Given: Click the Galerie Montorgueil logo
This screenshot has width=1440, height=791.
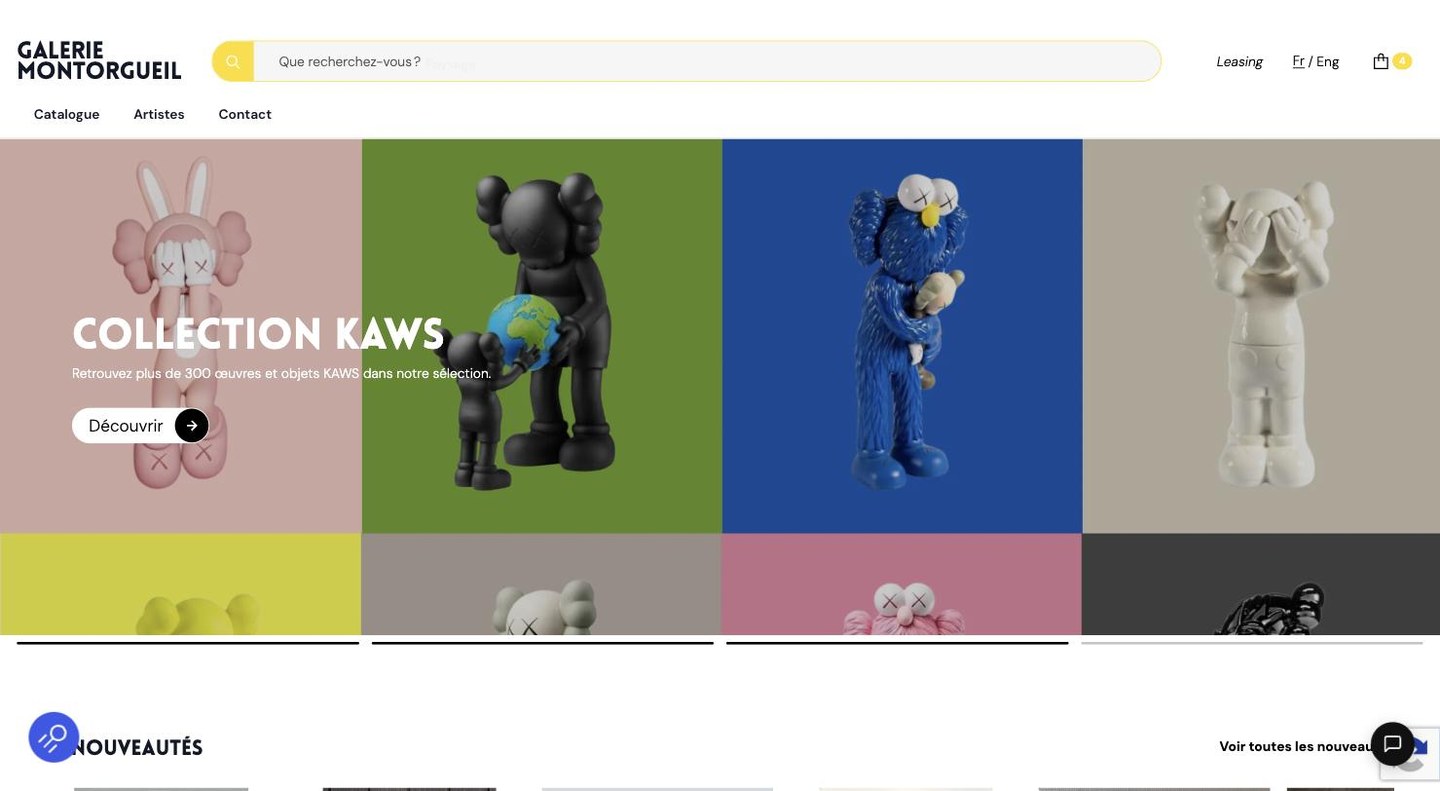Looking at the screenshot, I should 99,61.
